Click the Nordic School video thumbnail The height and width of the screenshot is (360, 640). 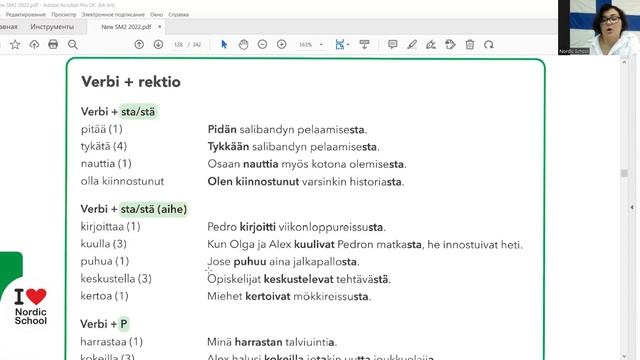pyautogui.click(x=599, y=27)
